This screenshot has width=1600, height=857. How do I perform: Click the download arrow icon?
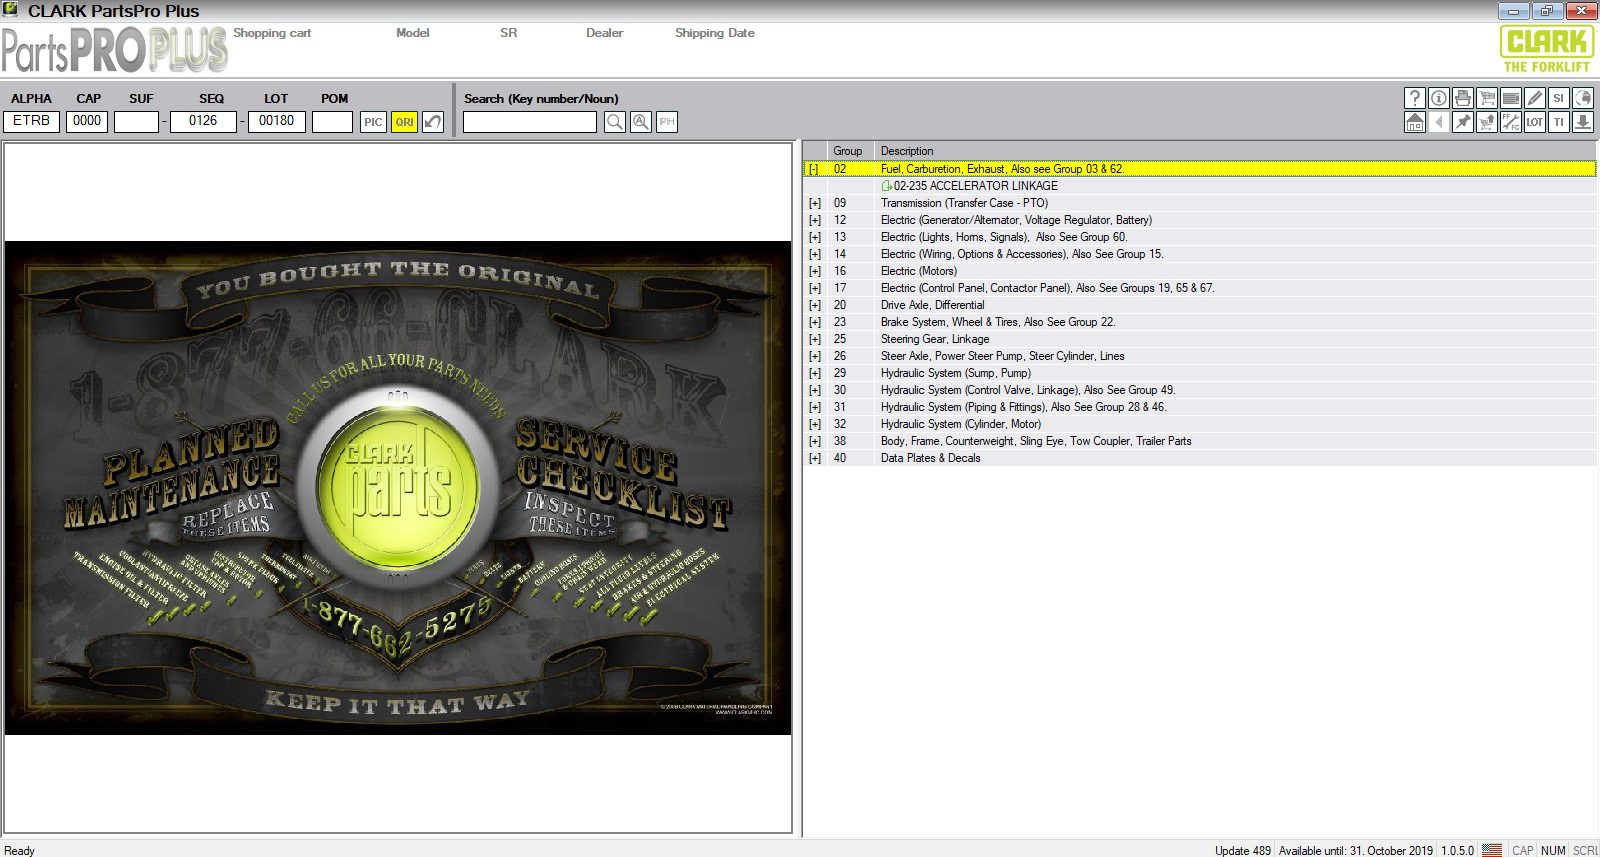pos(1583,122)
